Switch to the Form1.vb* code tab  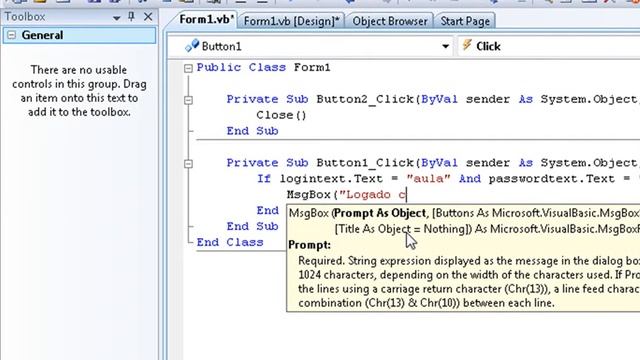coord(206,20)
